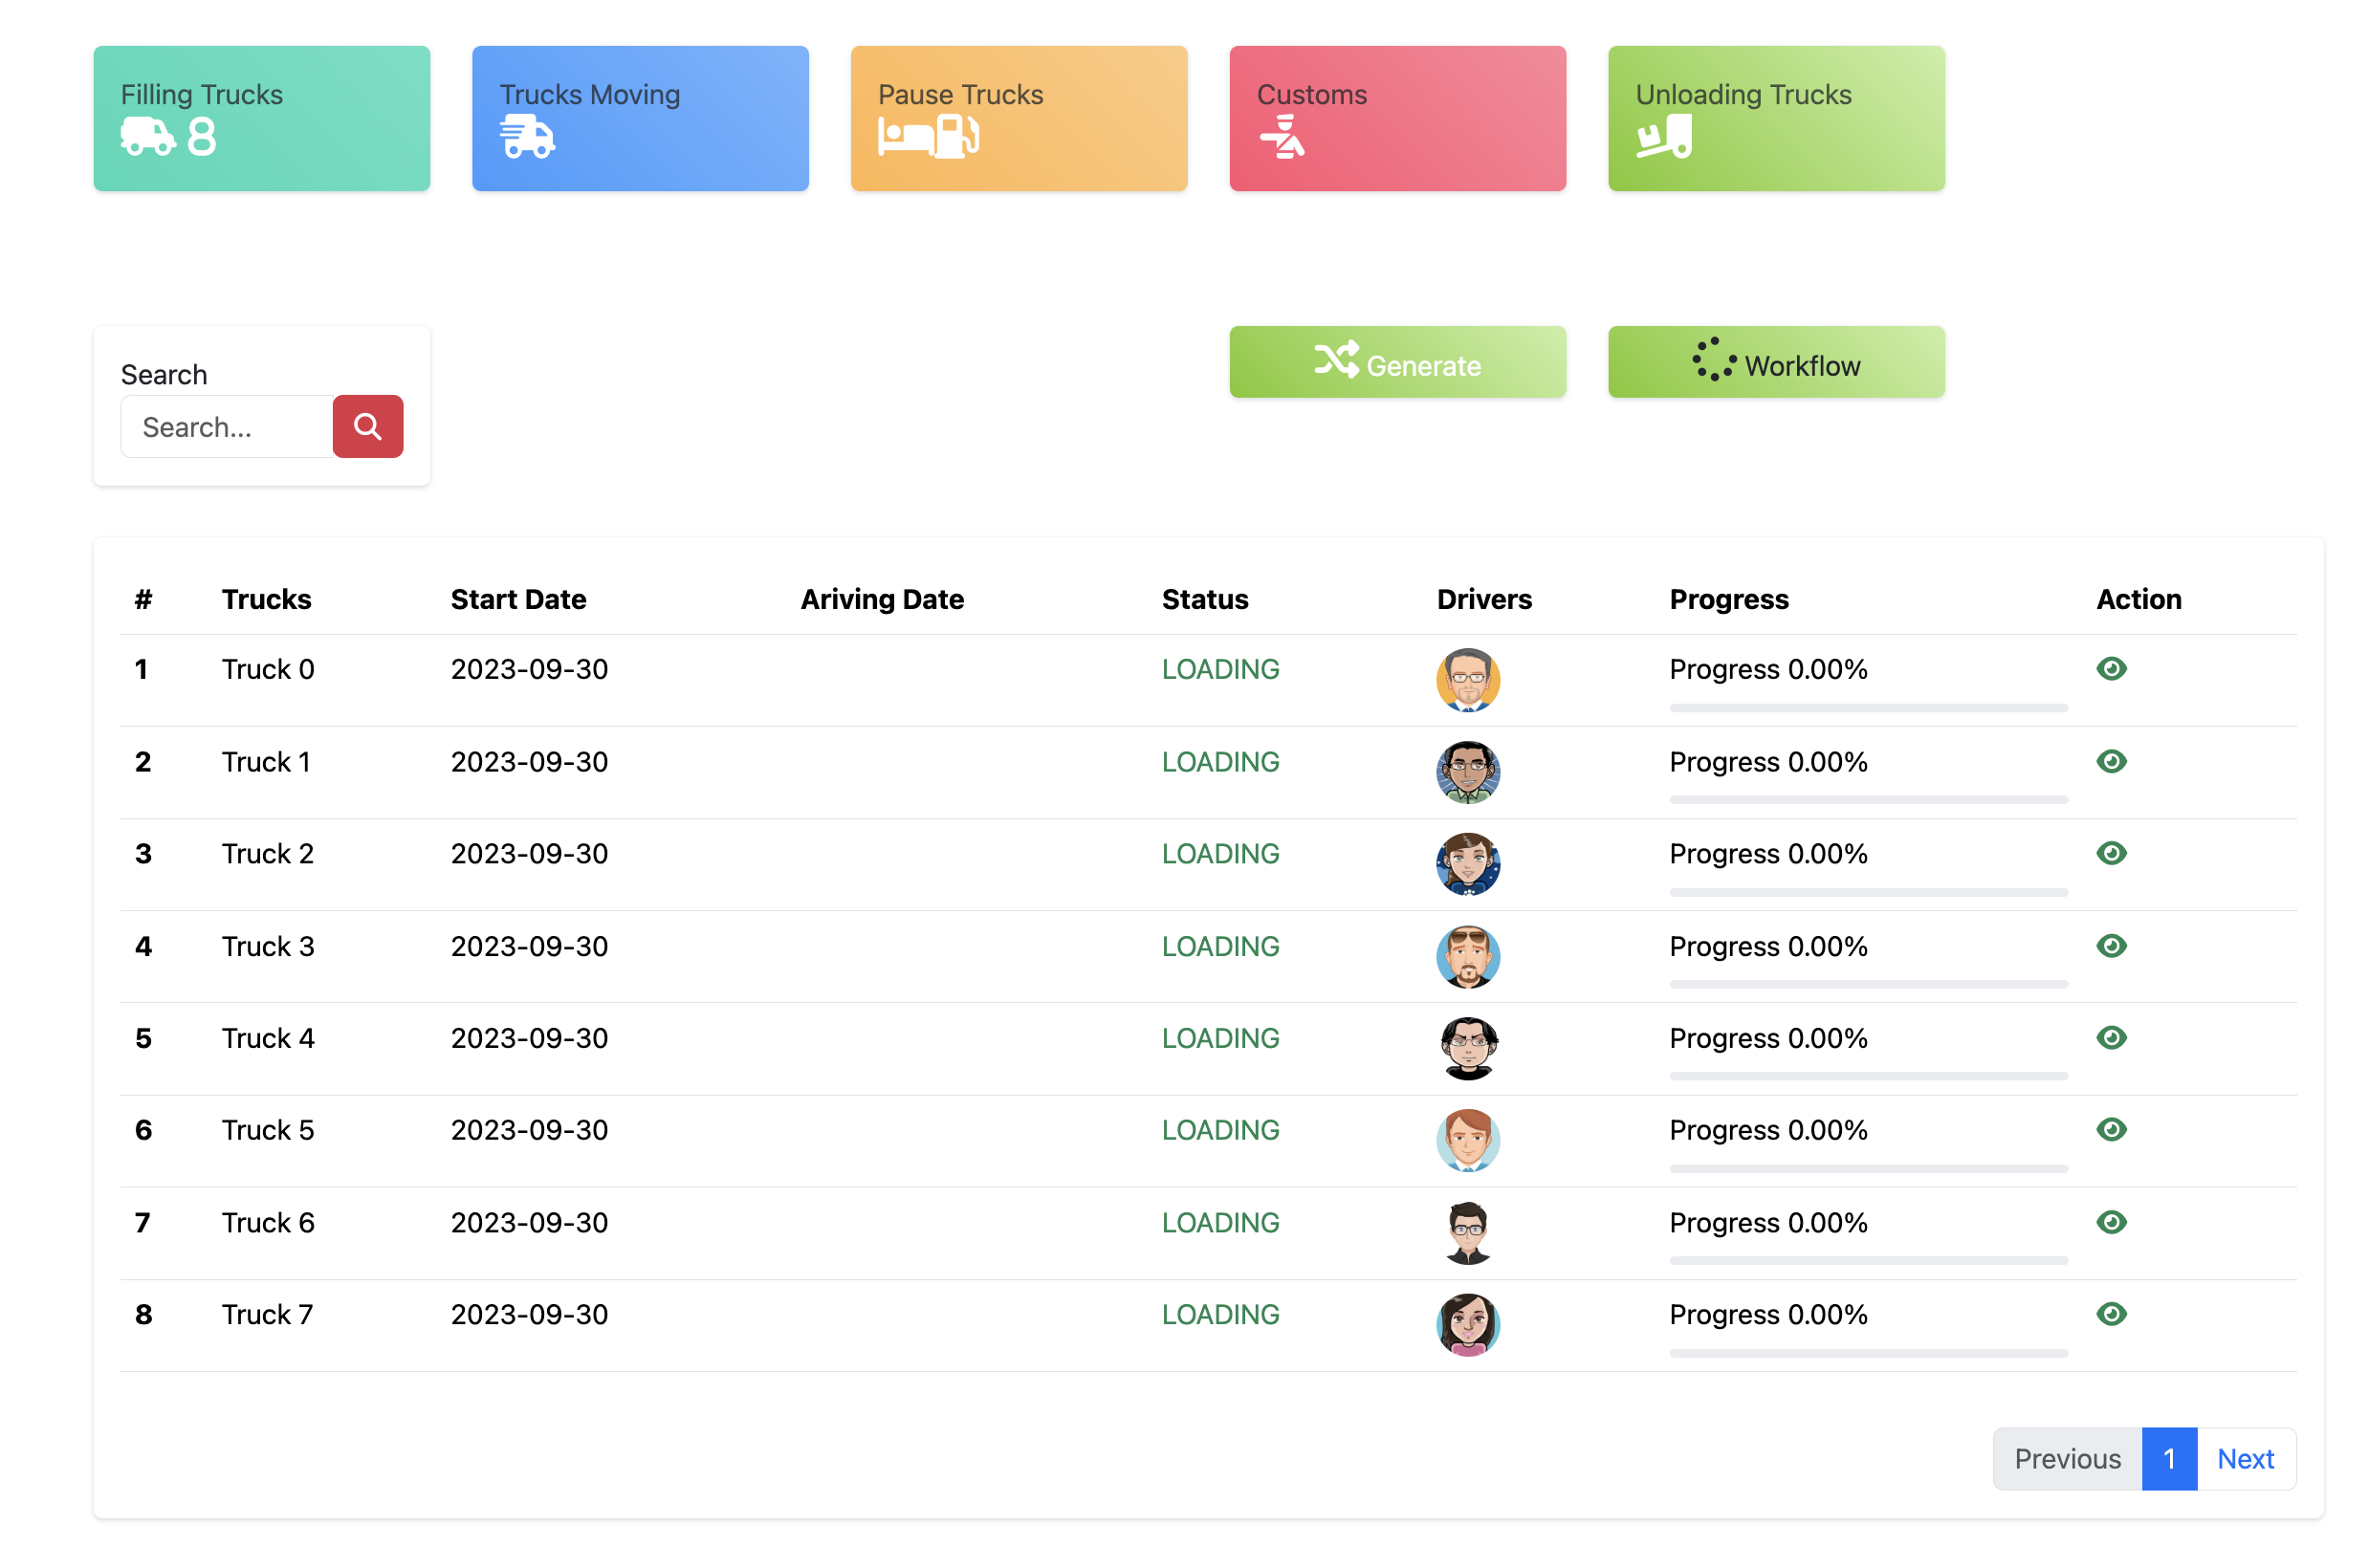Screen dimensions: 2368x1568
Task: Click the Customs officer icon
Action: coord(1282,137)
